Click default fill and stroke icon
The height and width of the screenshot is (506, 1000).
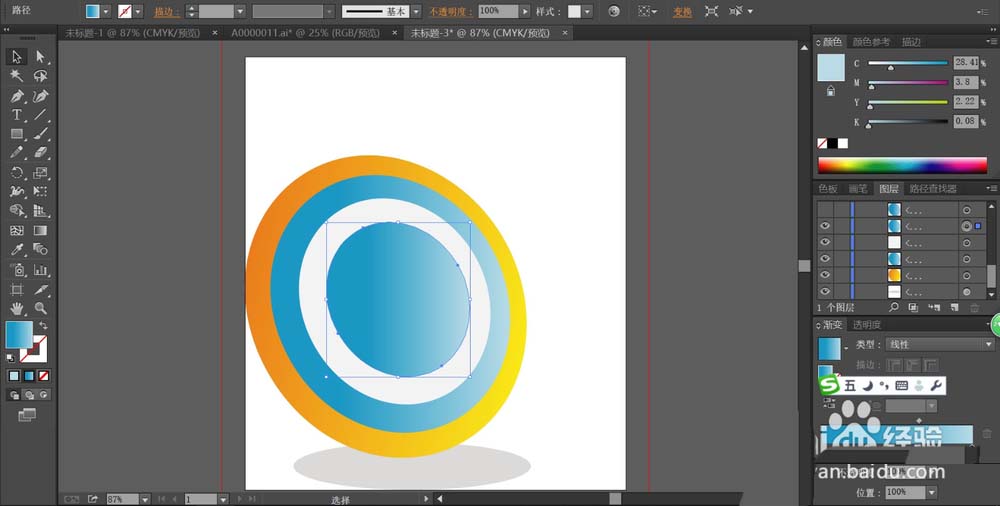10,359
